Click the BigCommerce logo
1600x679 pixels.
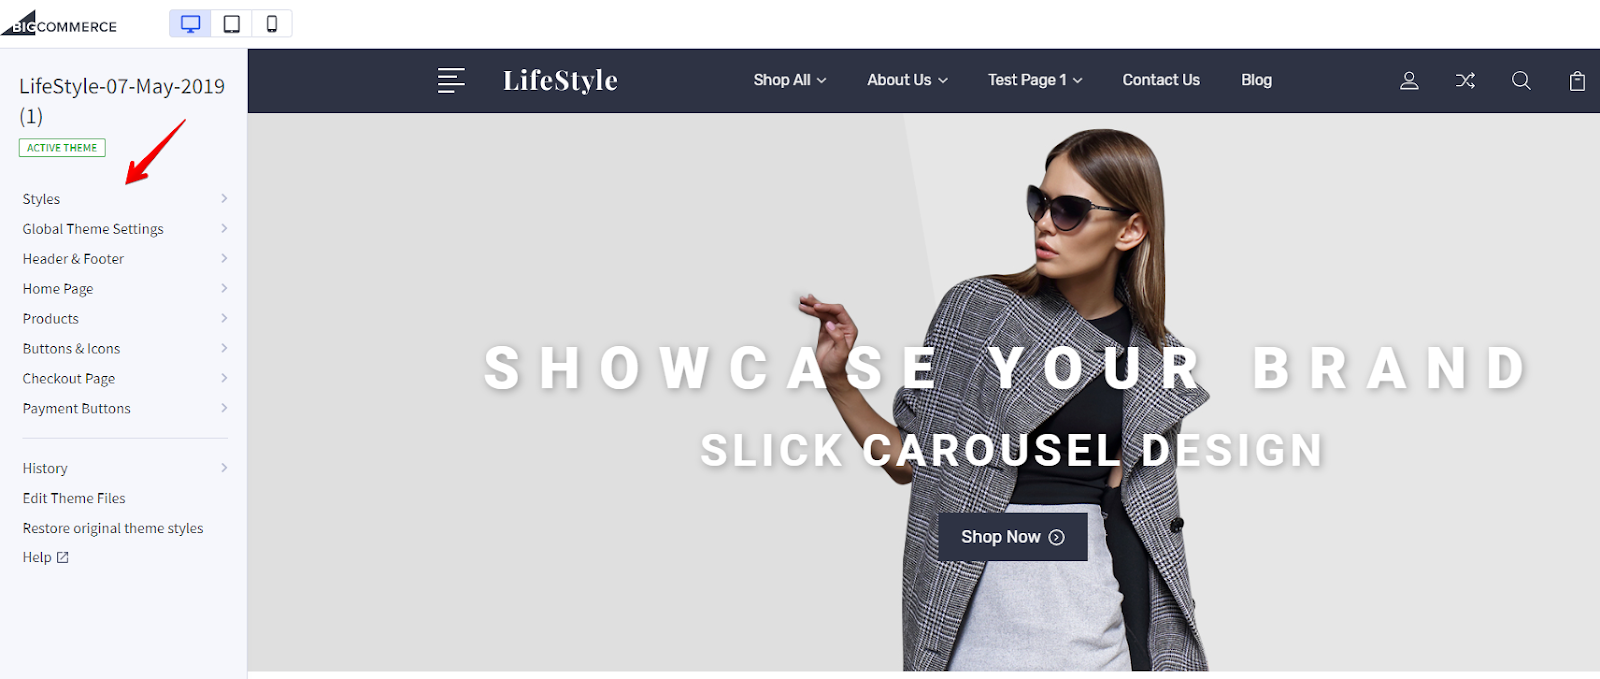click(x=59, y=24)
